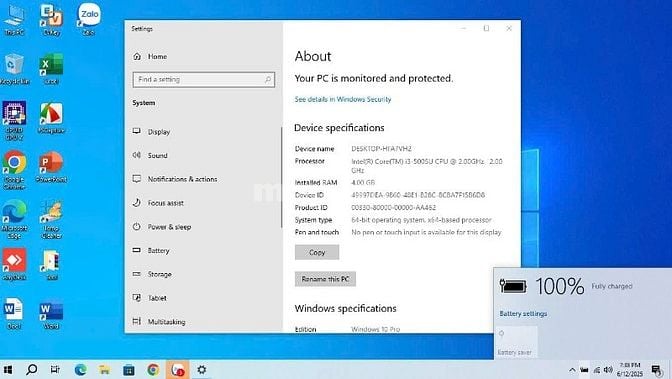
Task: Open the Recycle Bin icon
Action: (x=14, y=69)
